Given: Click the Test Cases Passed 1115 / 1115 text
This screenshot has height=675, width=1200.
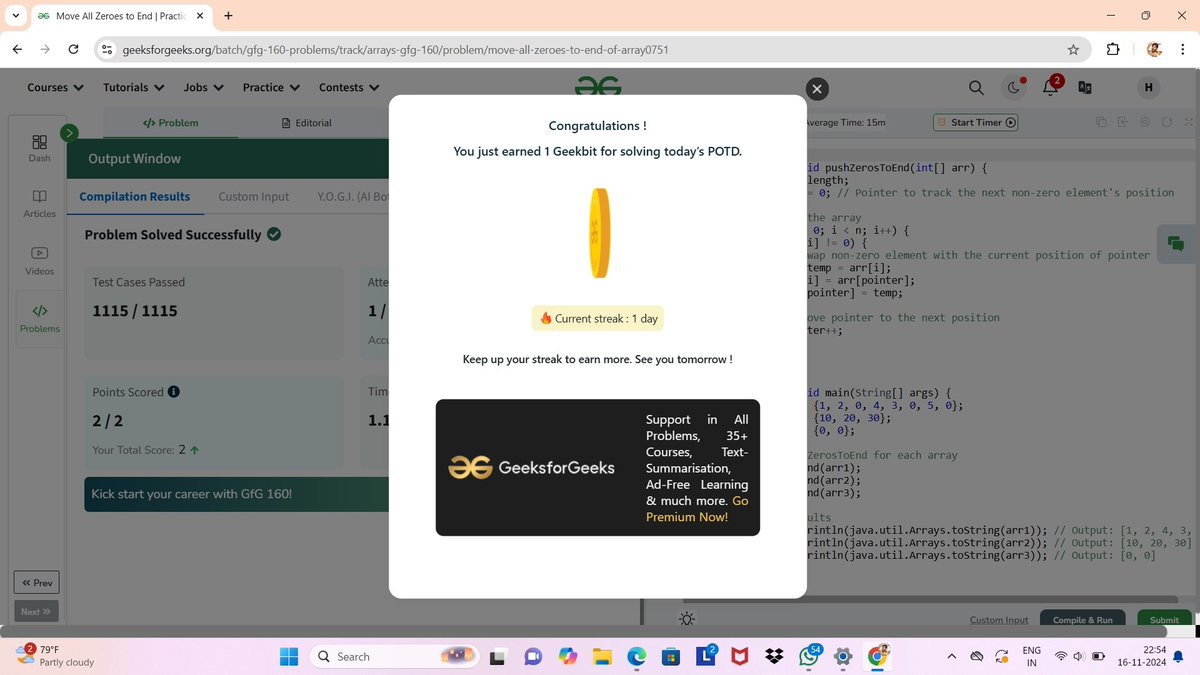Looking at the screenshot, I should coord(135,311).
